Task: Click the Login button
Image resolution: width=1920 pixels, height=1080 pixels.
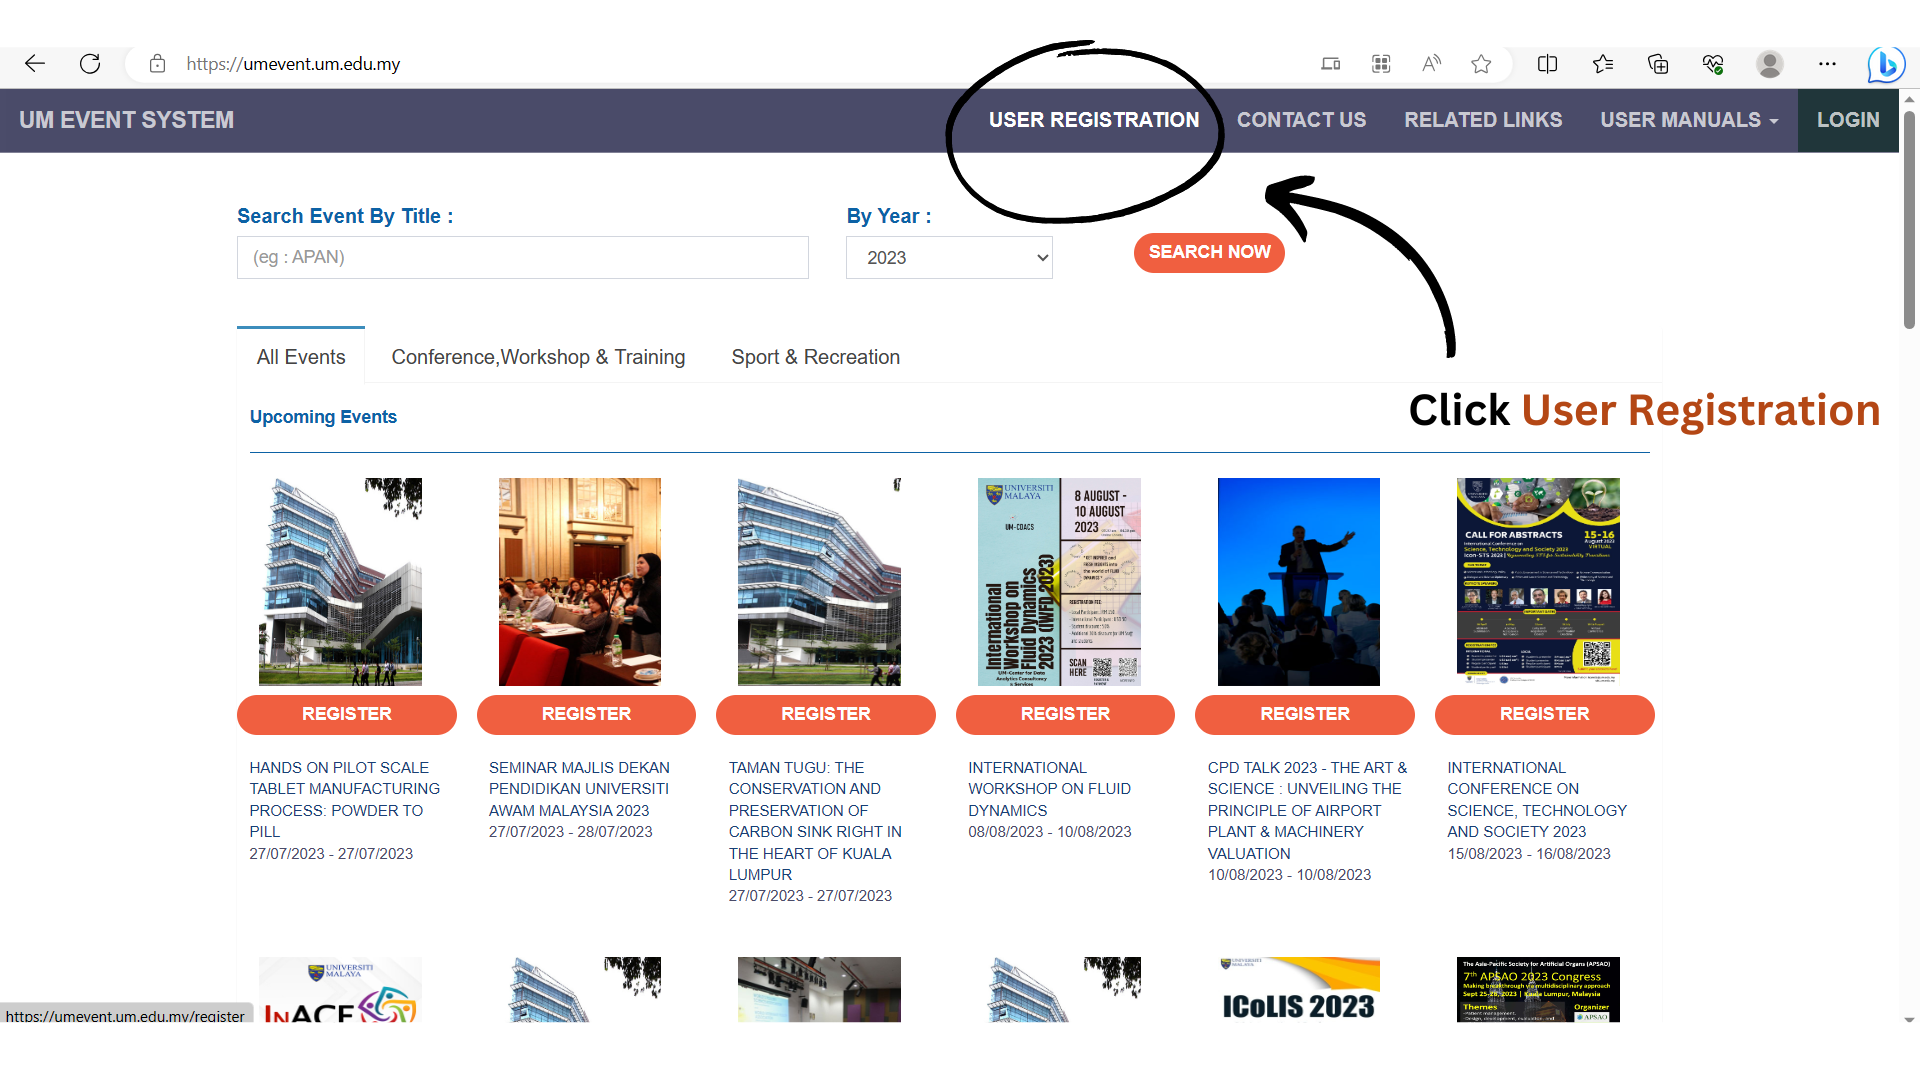Action: coord(1847,120)
